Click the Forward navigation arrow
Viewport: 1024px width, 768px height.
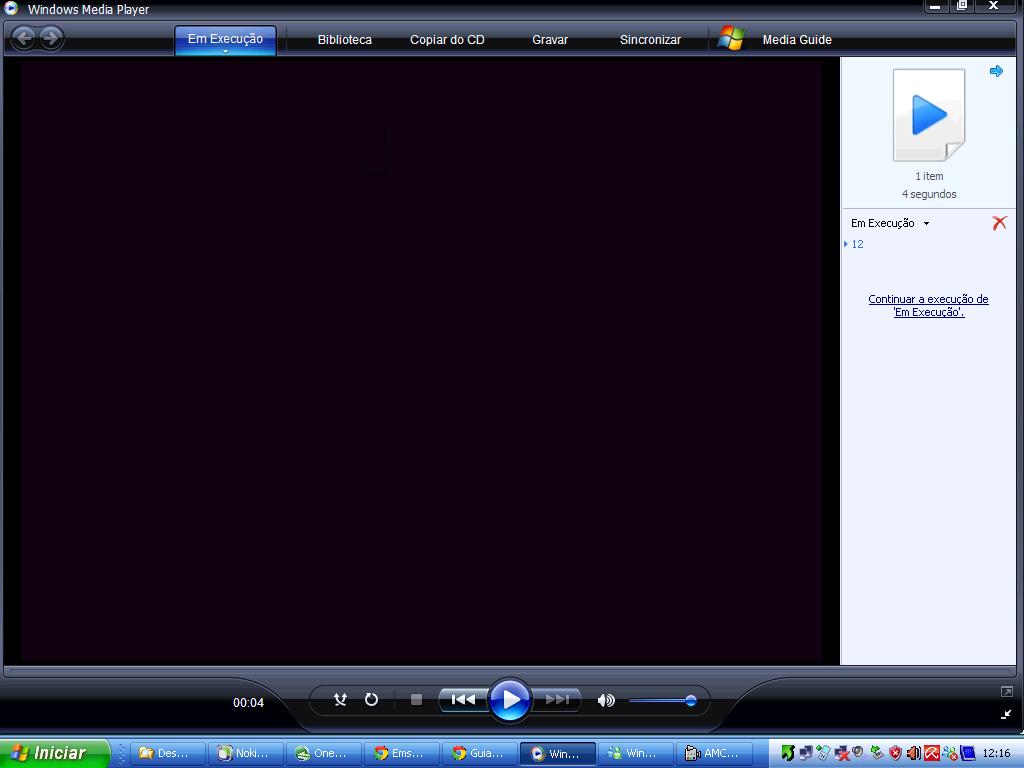point(51,38)
